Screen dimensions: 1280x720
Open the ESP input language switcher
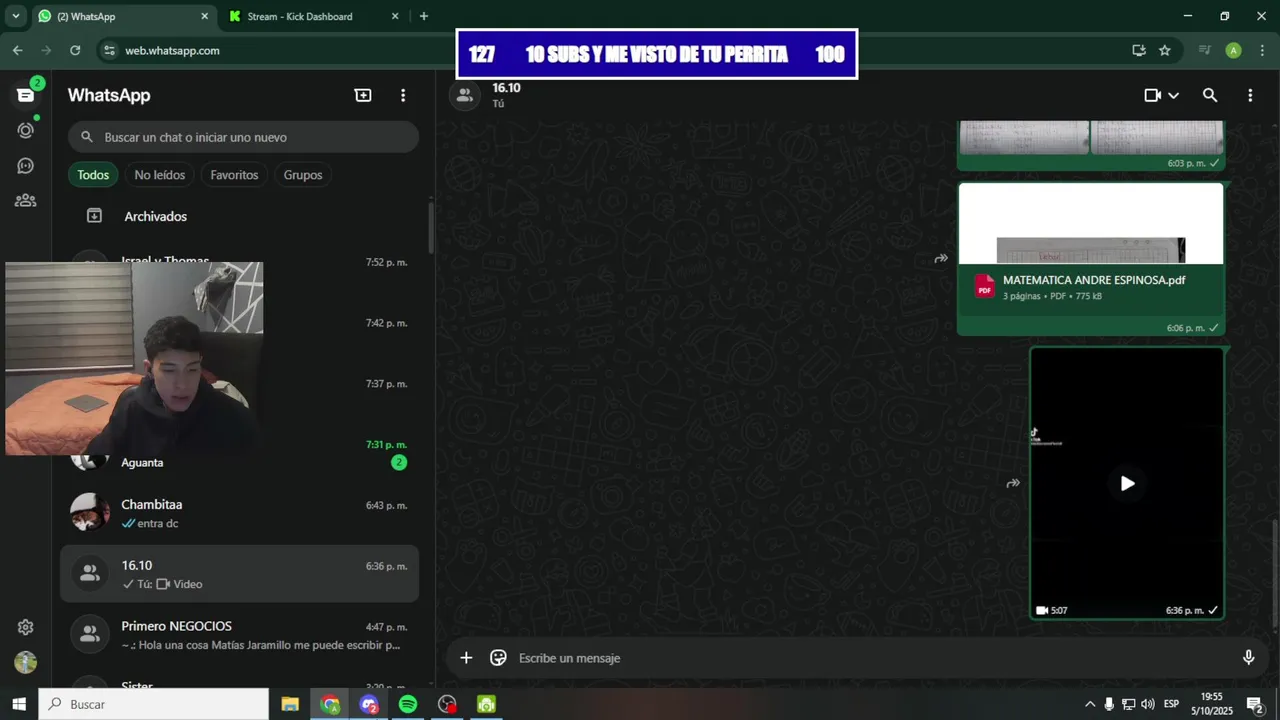click(x=1171, y=704)
